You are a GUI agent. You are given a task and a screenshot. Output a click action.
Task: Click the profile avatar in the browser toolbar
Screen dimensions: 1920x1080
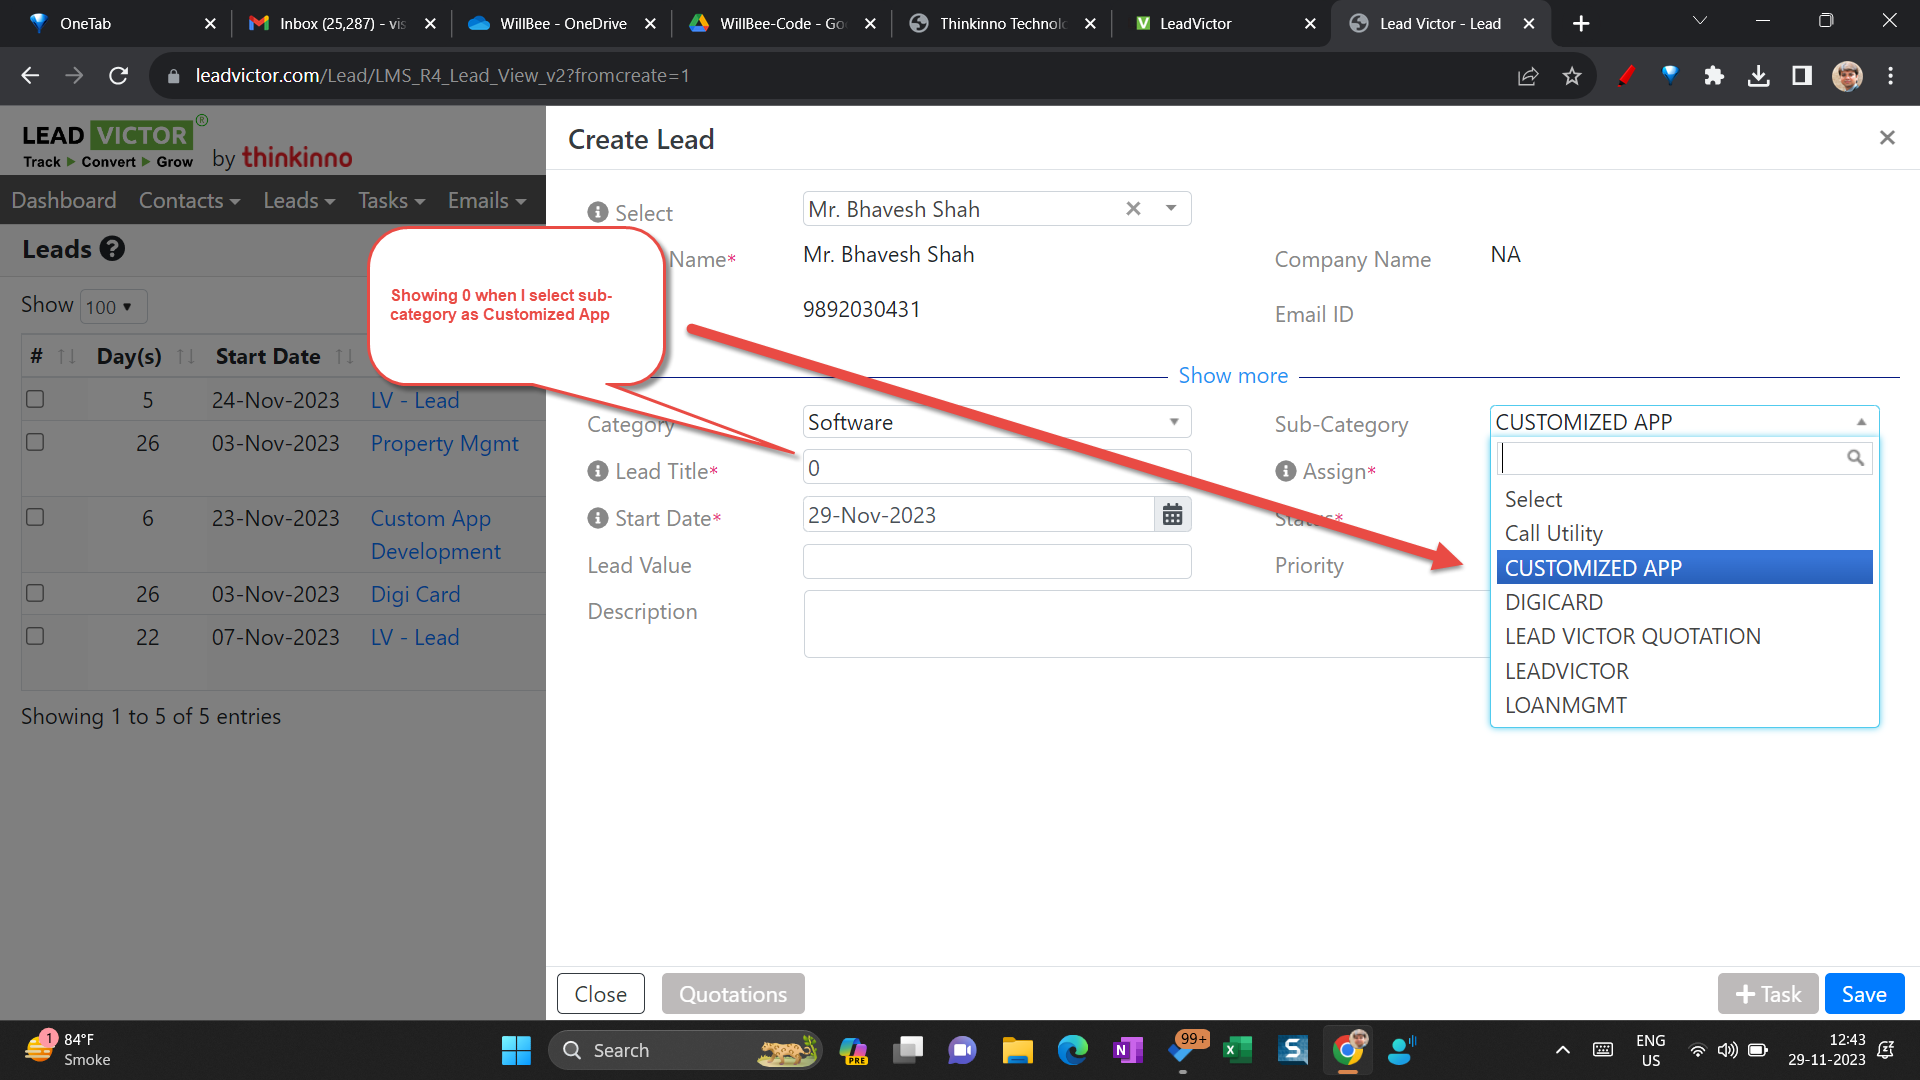tap(1847, 76)
